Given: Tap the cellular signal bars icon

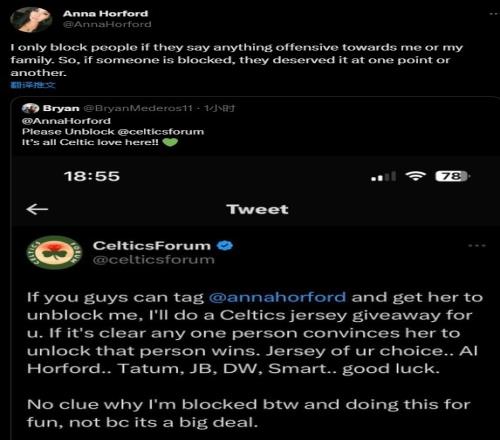Looking at the screenshot, I should coord(384,176).
